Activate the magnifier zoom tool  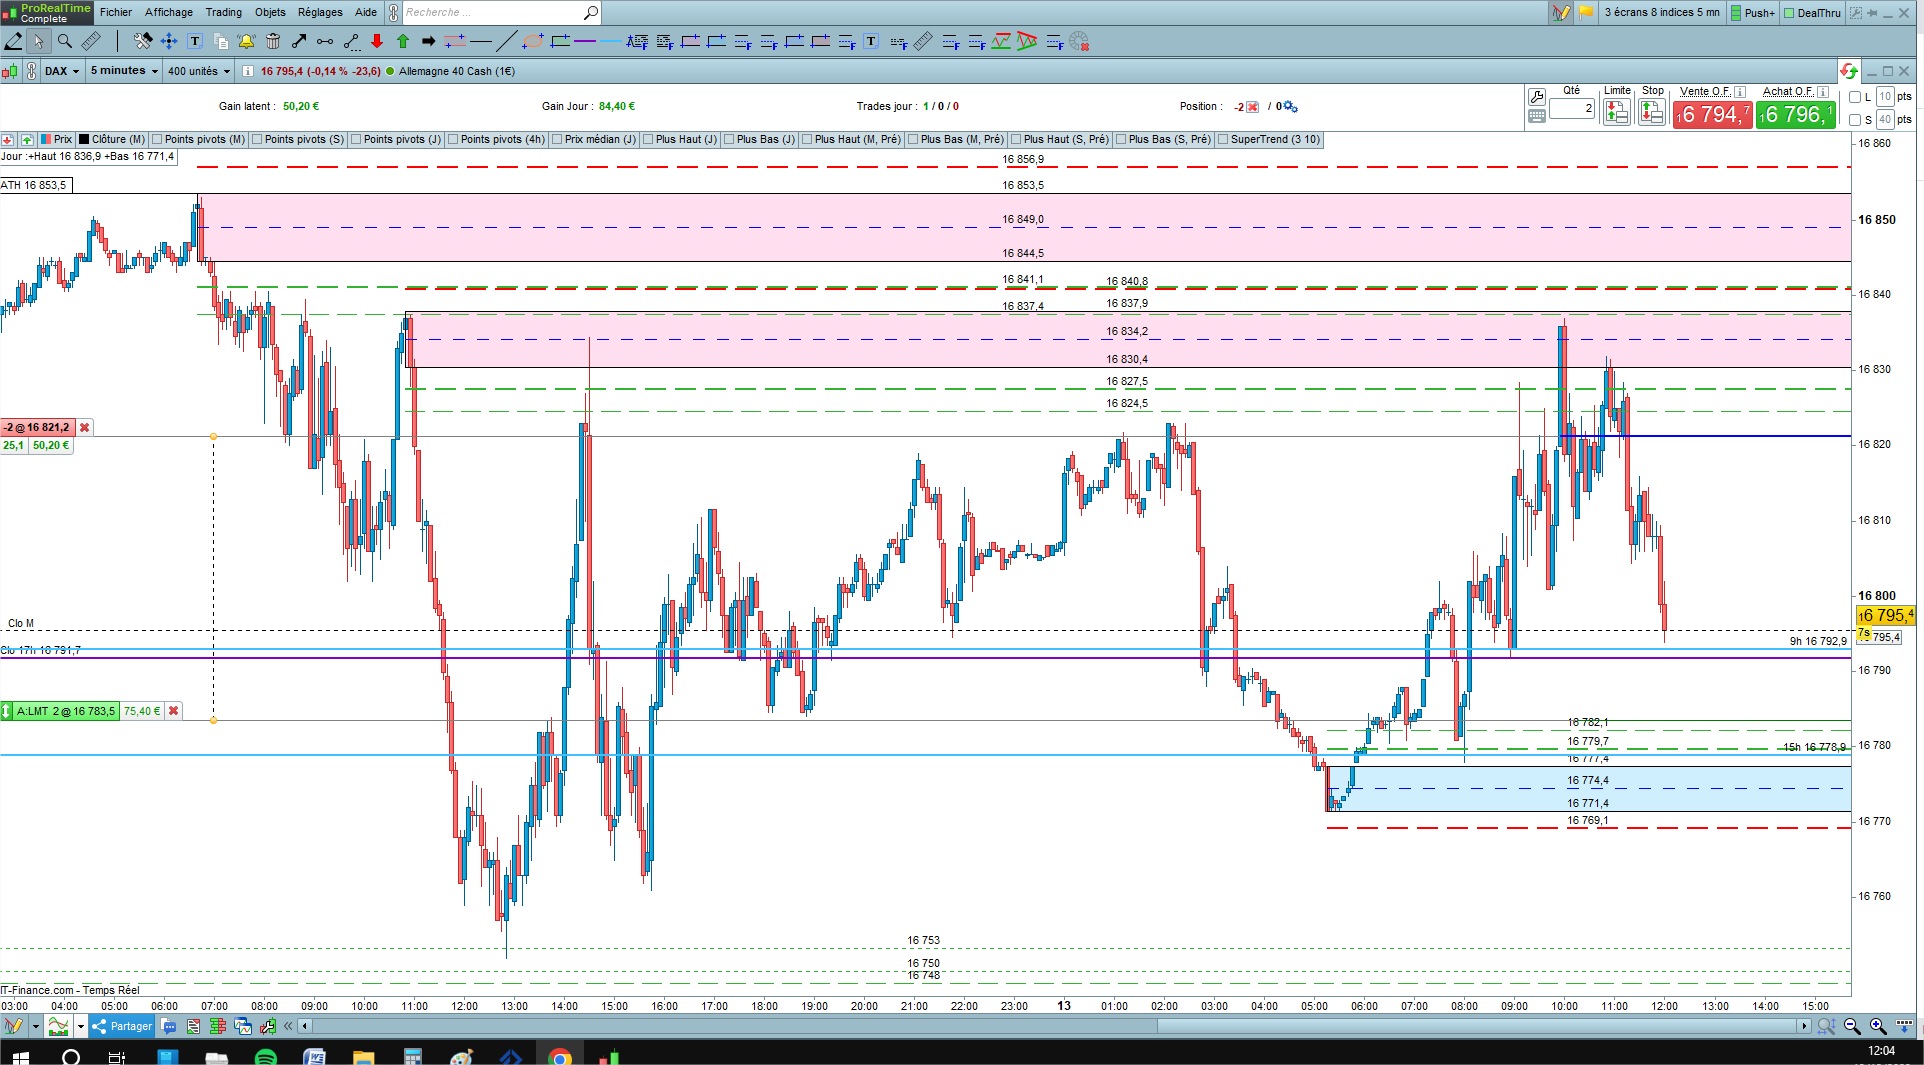pyautogui.click(x=65, y=41)
